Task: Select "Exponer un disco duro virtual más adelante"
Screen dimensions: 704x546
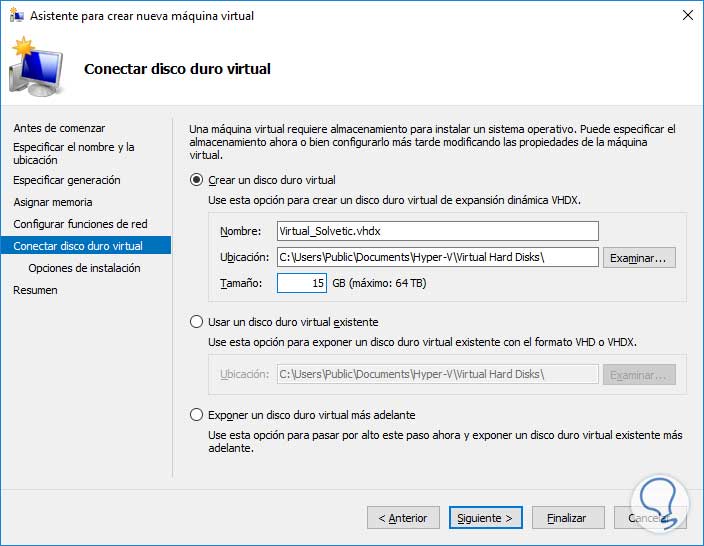Action: tap(196, 415)
